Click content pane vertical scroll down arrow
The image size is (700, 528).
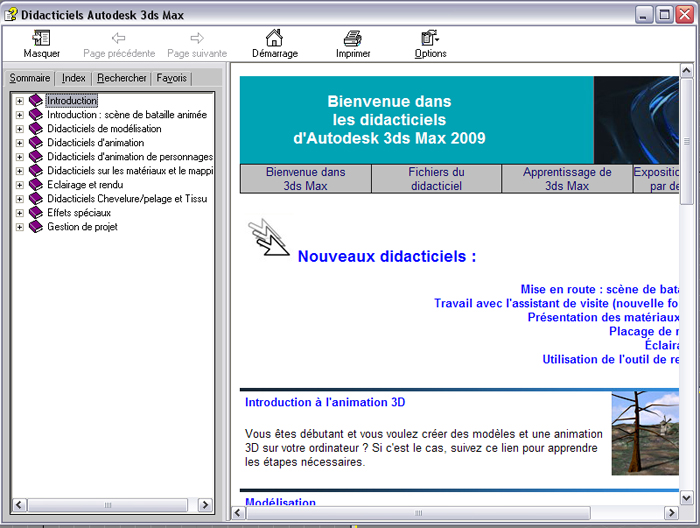pos(686,497)
